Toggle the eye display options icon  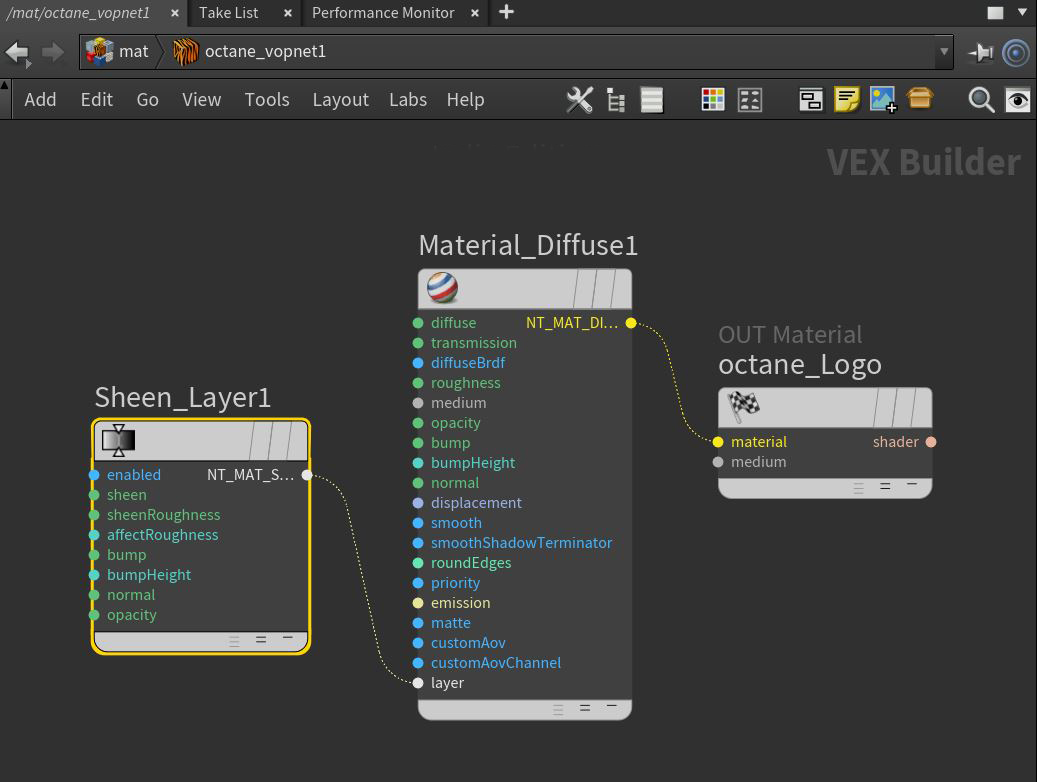(1017, 100)
